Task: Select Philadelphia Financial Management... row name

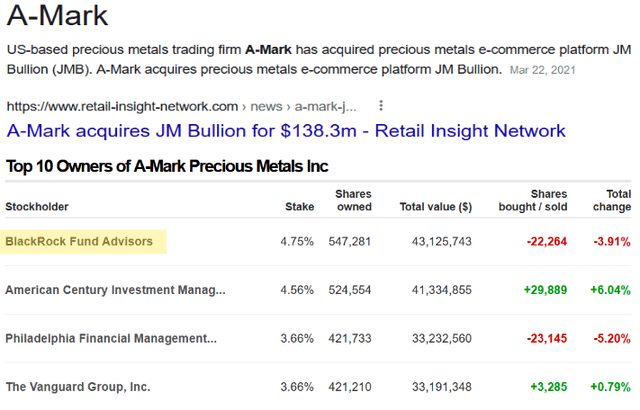Action: pos(111,339)
